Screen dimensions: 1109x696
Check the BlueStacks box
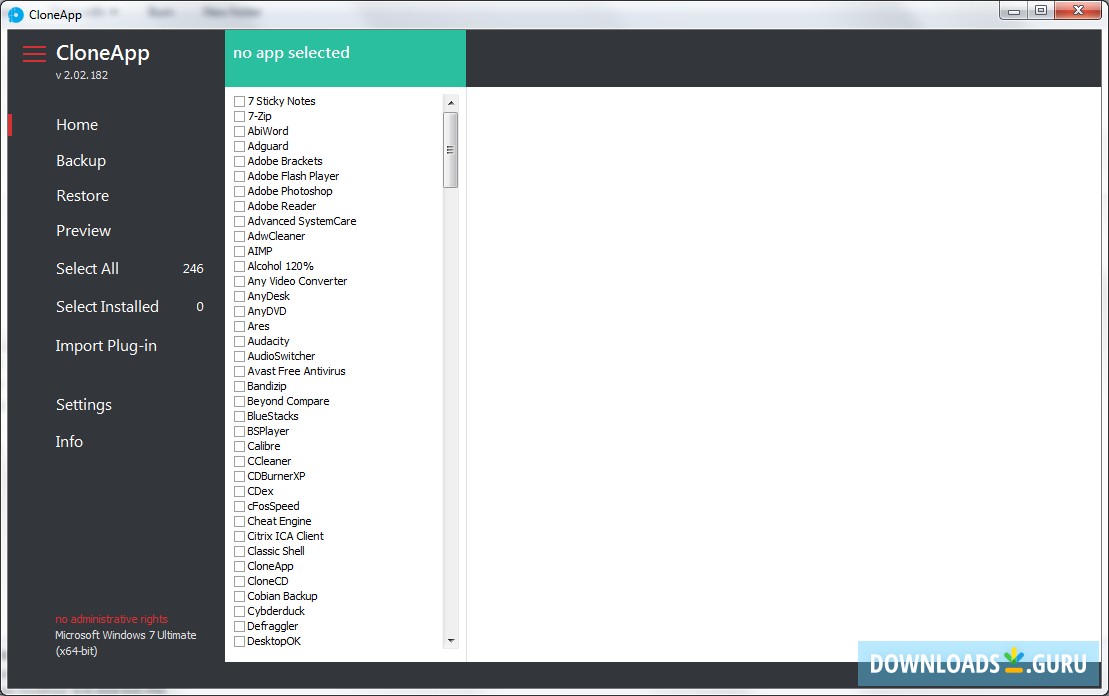[239, 417]
